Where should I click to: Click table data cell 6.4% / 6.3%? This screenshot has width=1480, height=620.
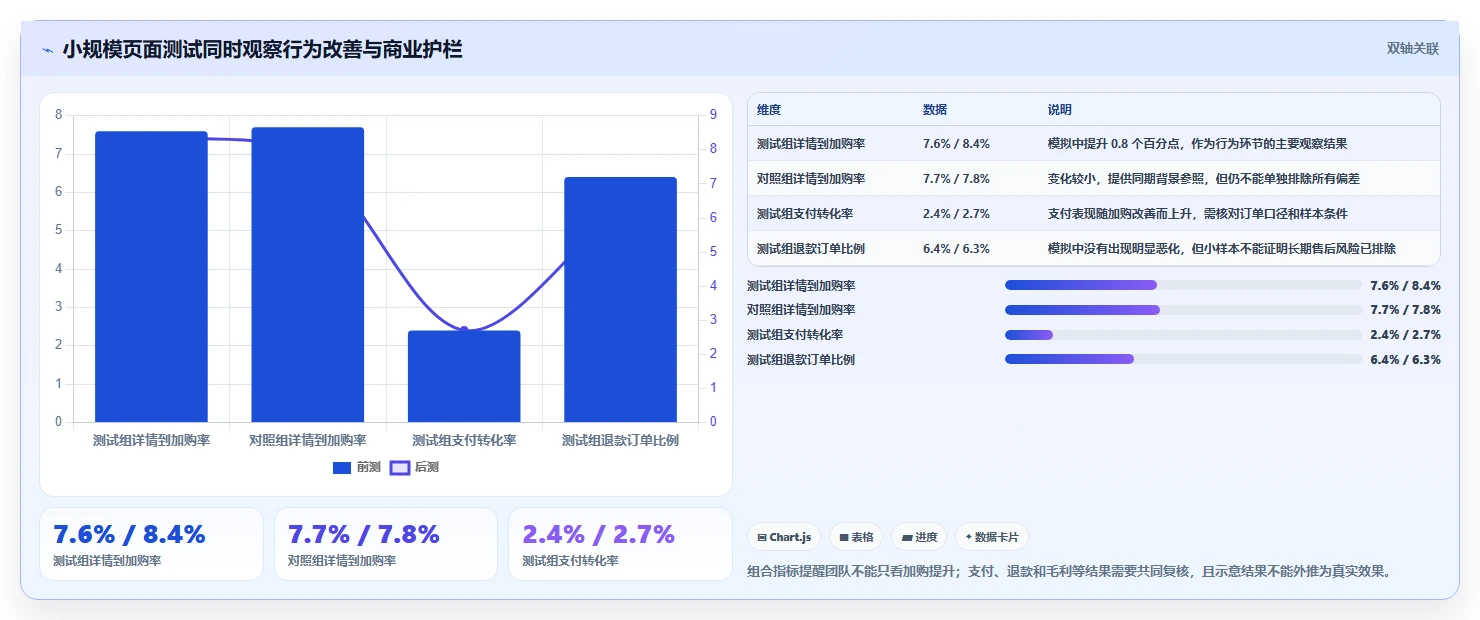[956, 249]
